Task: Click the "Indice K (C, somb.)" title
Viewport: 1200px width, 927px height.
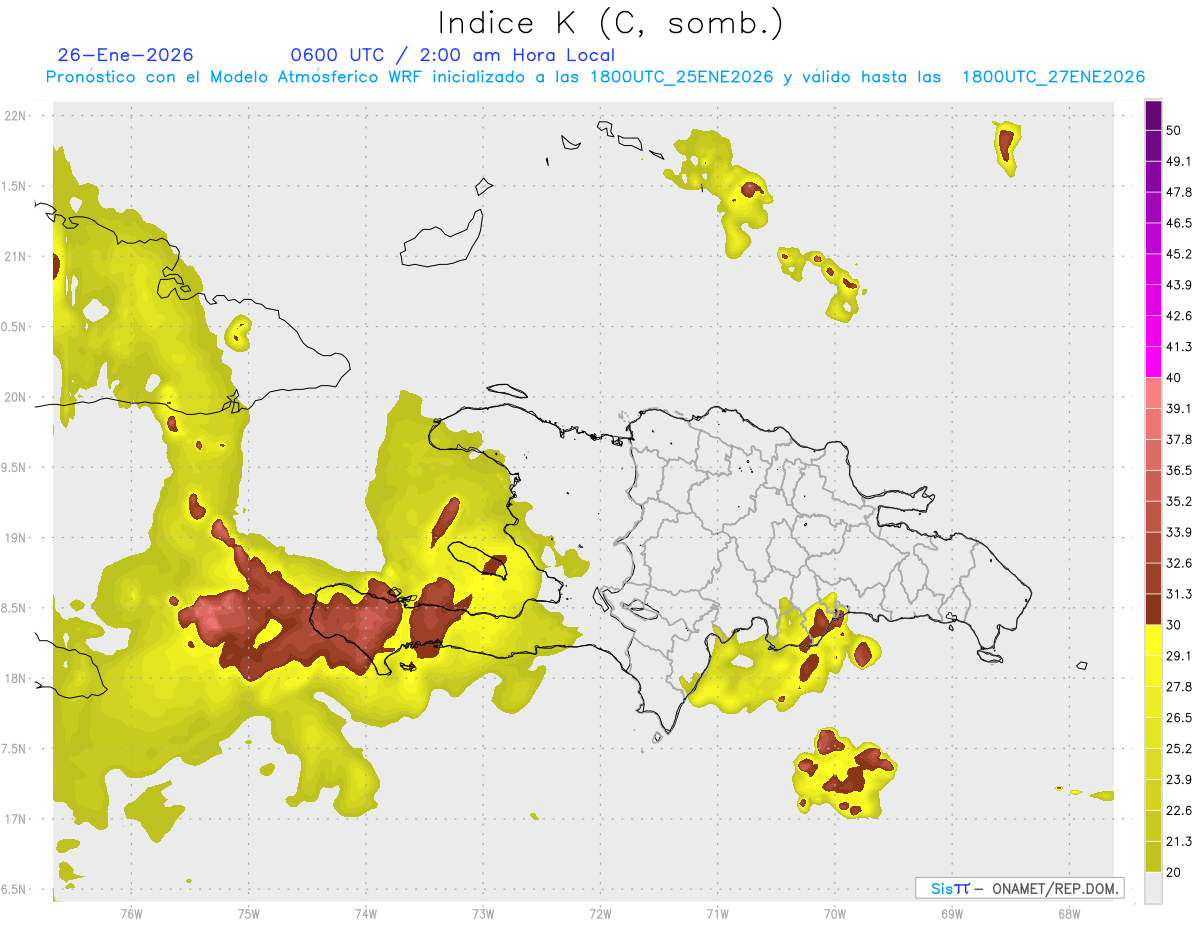Action: tap(611, 23)
